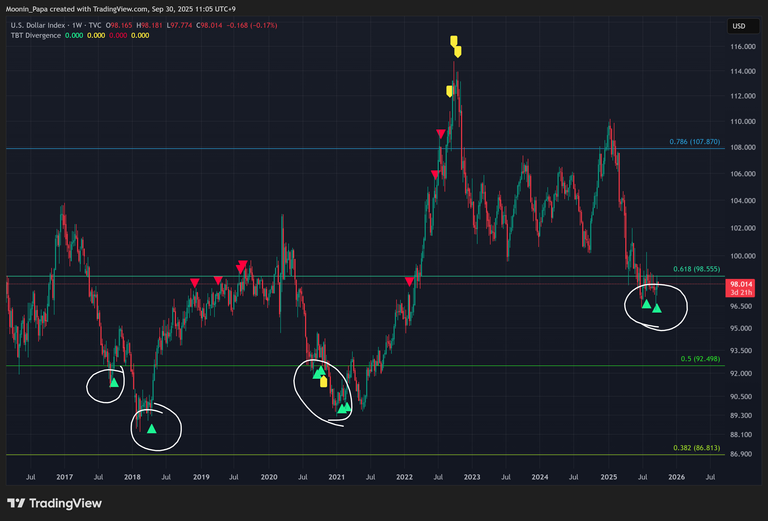This screenshot has width=768, height=521.
Task: Select the green triangle in the 2017 circle
Action: tap(114, 382)
